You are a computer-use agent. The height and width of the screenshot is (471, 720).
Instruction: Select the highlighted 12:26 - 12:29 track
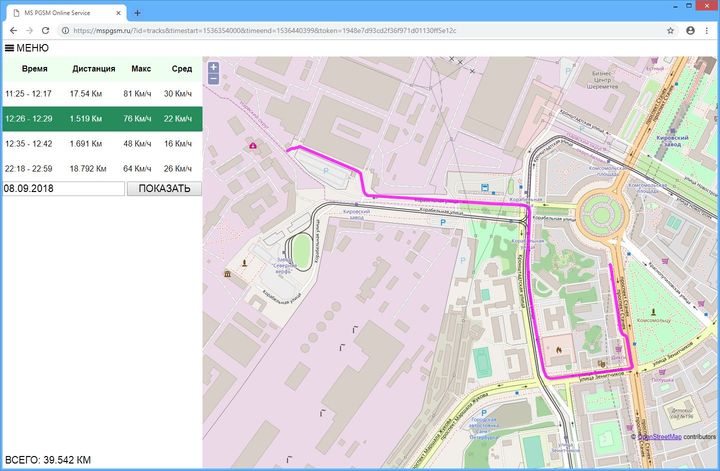coord(100,119)
